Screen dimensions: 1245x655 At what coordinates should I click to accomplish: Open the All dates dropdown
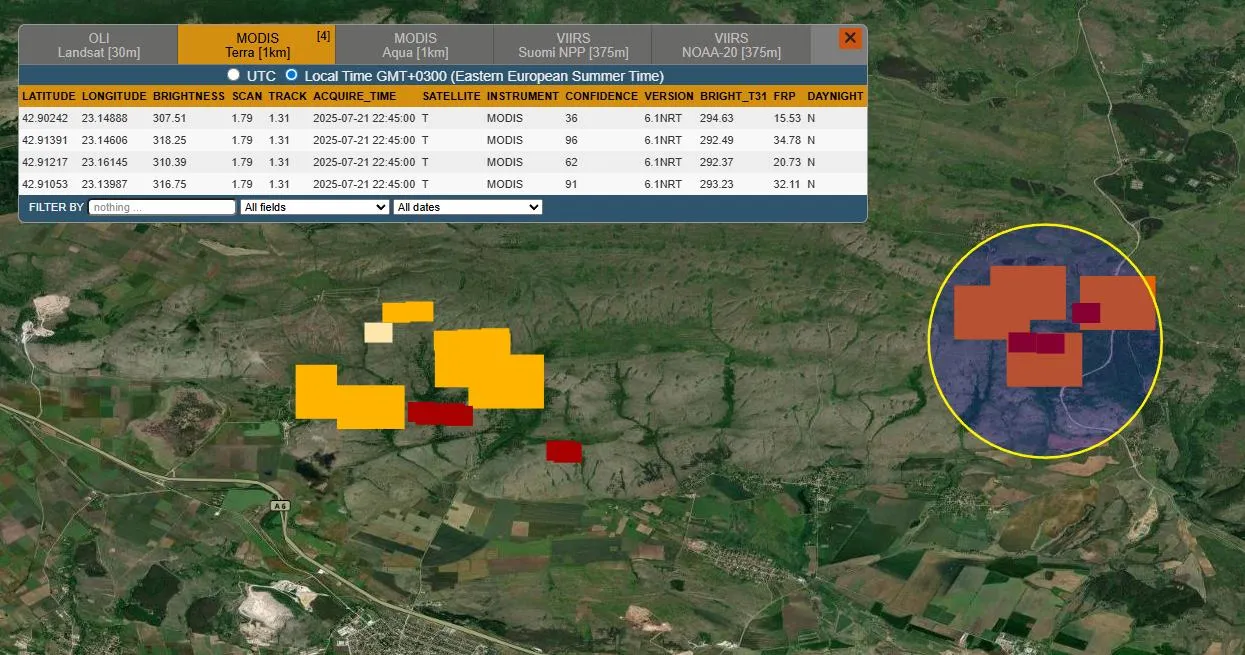(467, 207)
